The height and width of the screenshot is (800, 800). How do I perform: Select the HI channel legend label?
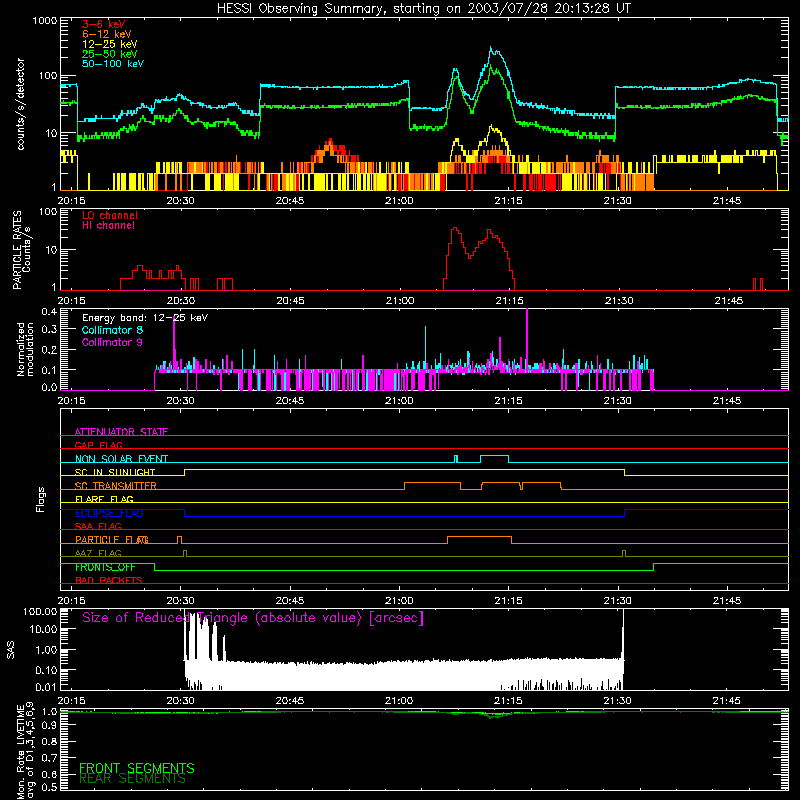108,226
